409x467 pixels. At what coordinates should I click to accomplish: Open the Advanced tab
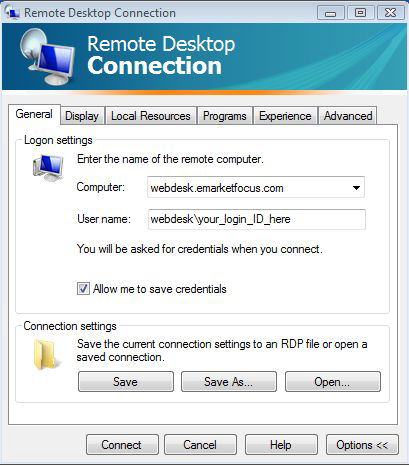click(348, 116)
